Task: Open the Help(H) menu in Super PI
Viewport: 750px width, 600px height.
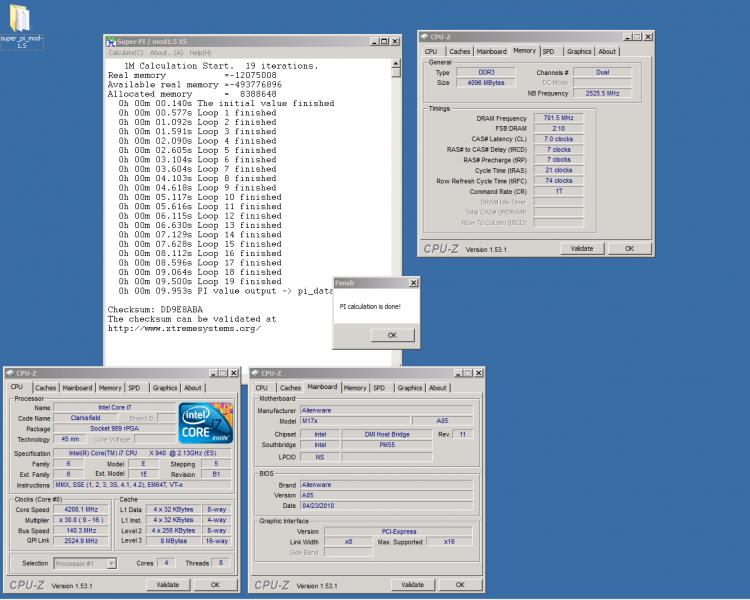Action: 200,52
